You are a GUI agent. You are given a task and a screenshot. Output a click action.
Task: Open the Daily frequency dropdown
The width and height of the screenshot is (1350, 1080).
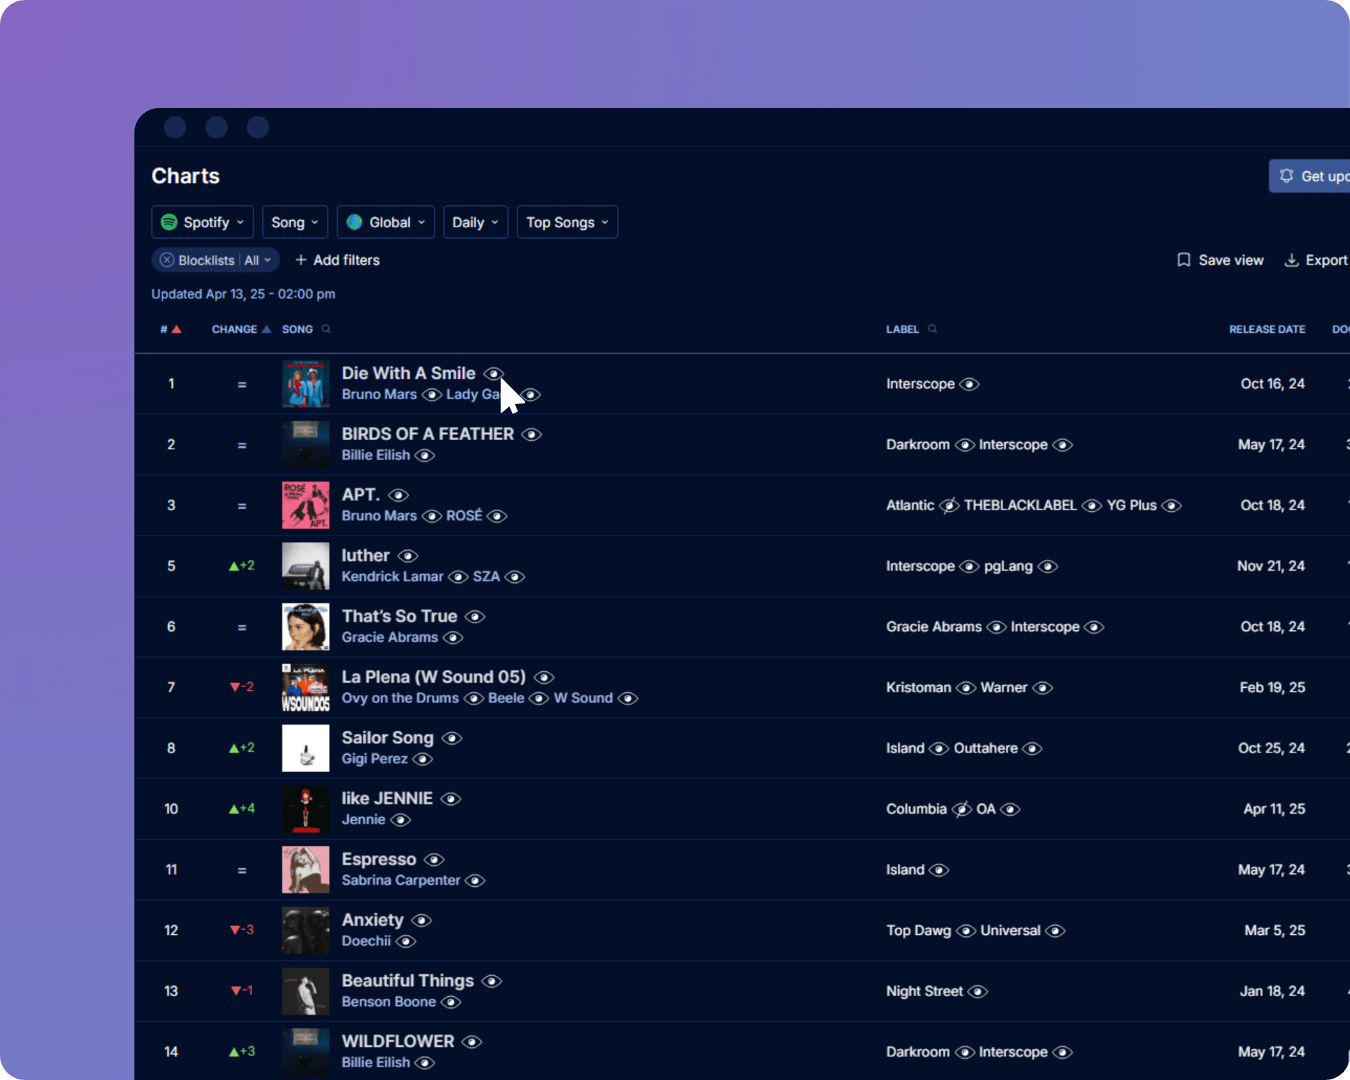click(x=475, y=222)
